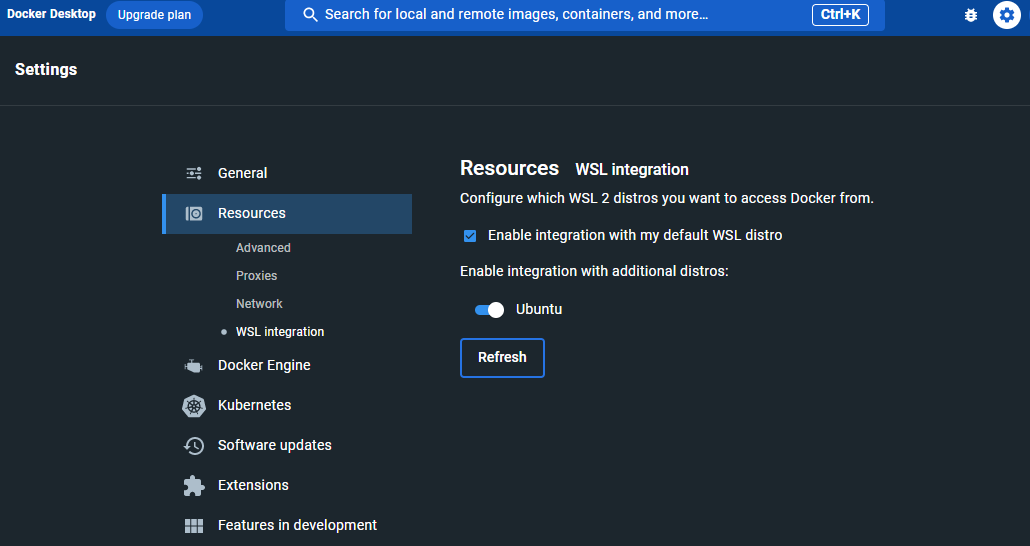Click the settings gear icon in header
The image size is (1030, 546).
click(1006, 15)
